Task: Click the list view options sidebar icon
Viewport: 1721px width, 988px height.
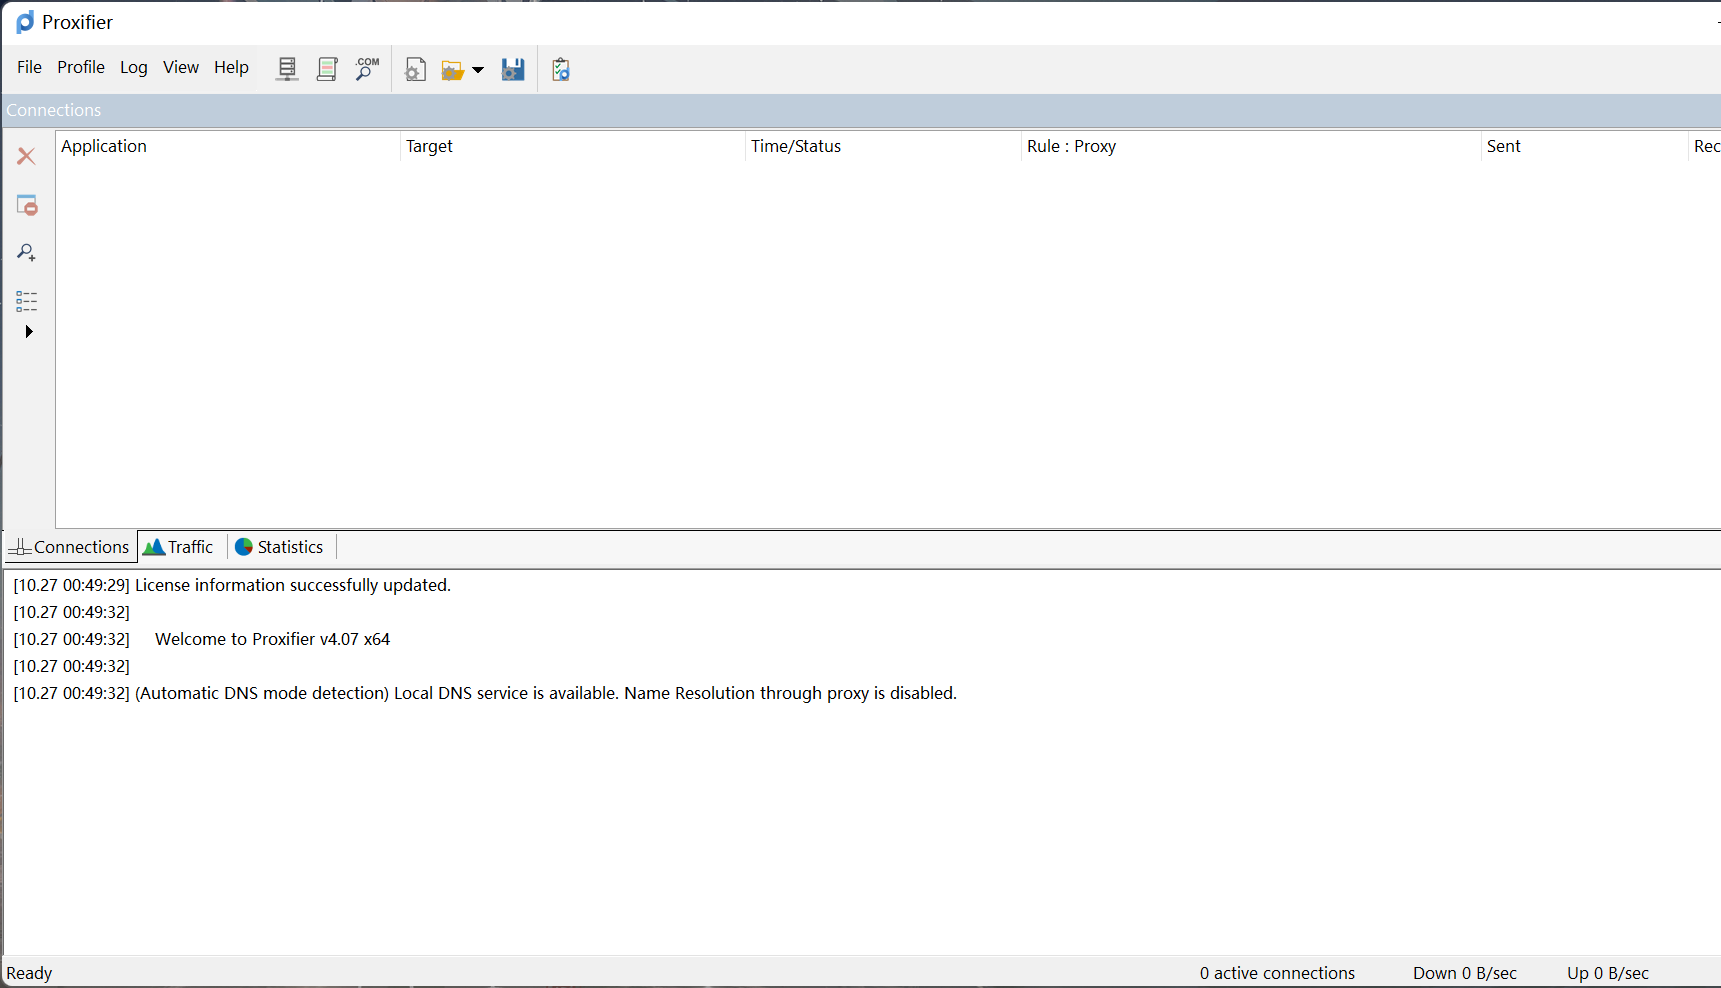Action: pos(27,301)
